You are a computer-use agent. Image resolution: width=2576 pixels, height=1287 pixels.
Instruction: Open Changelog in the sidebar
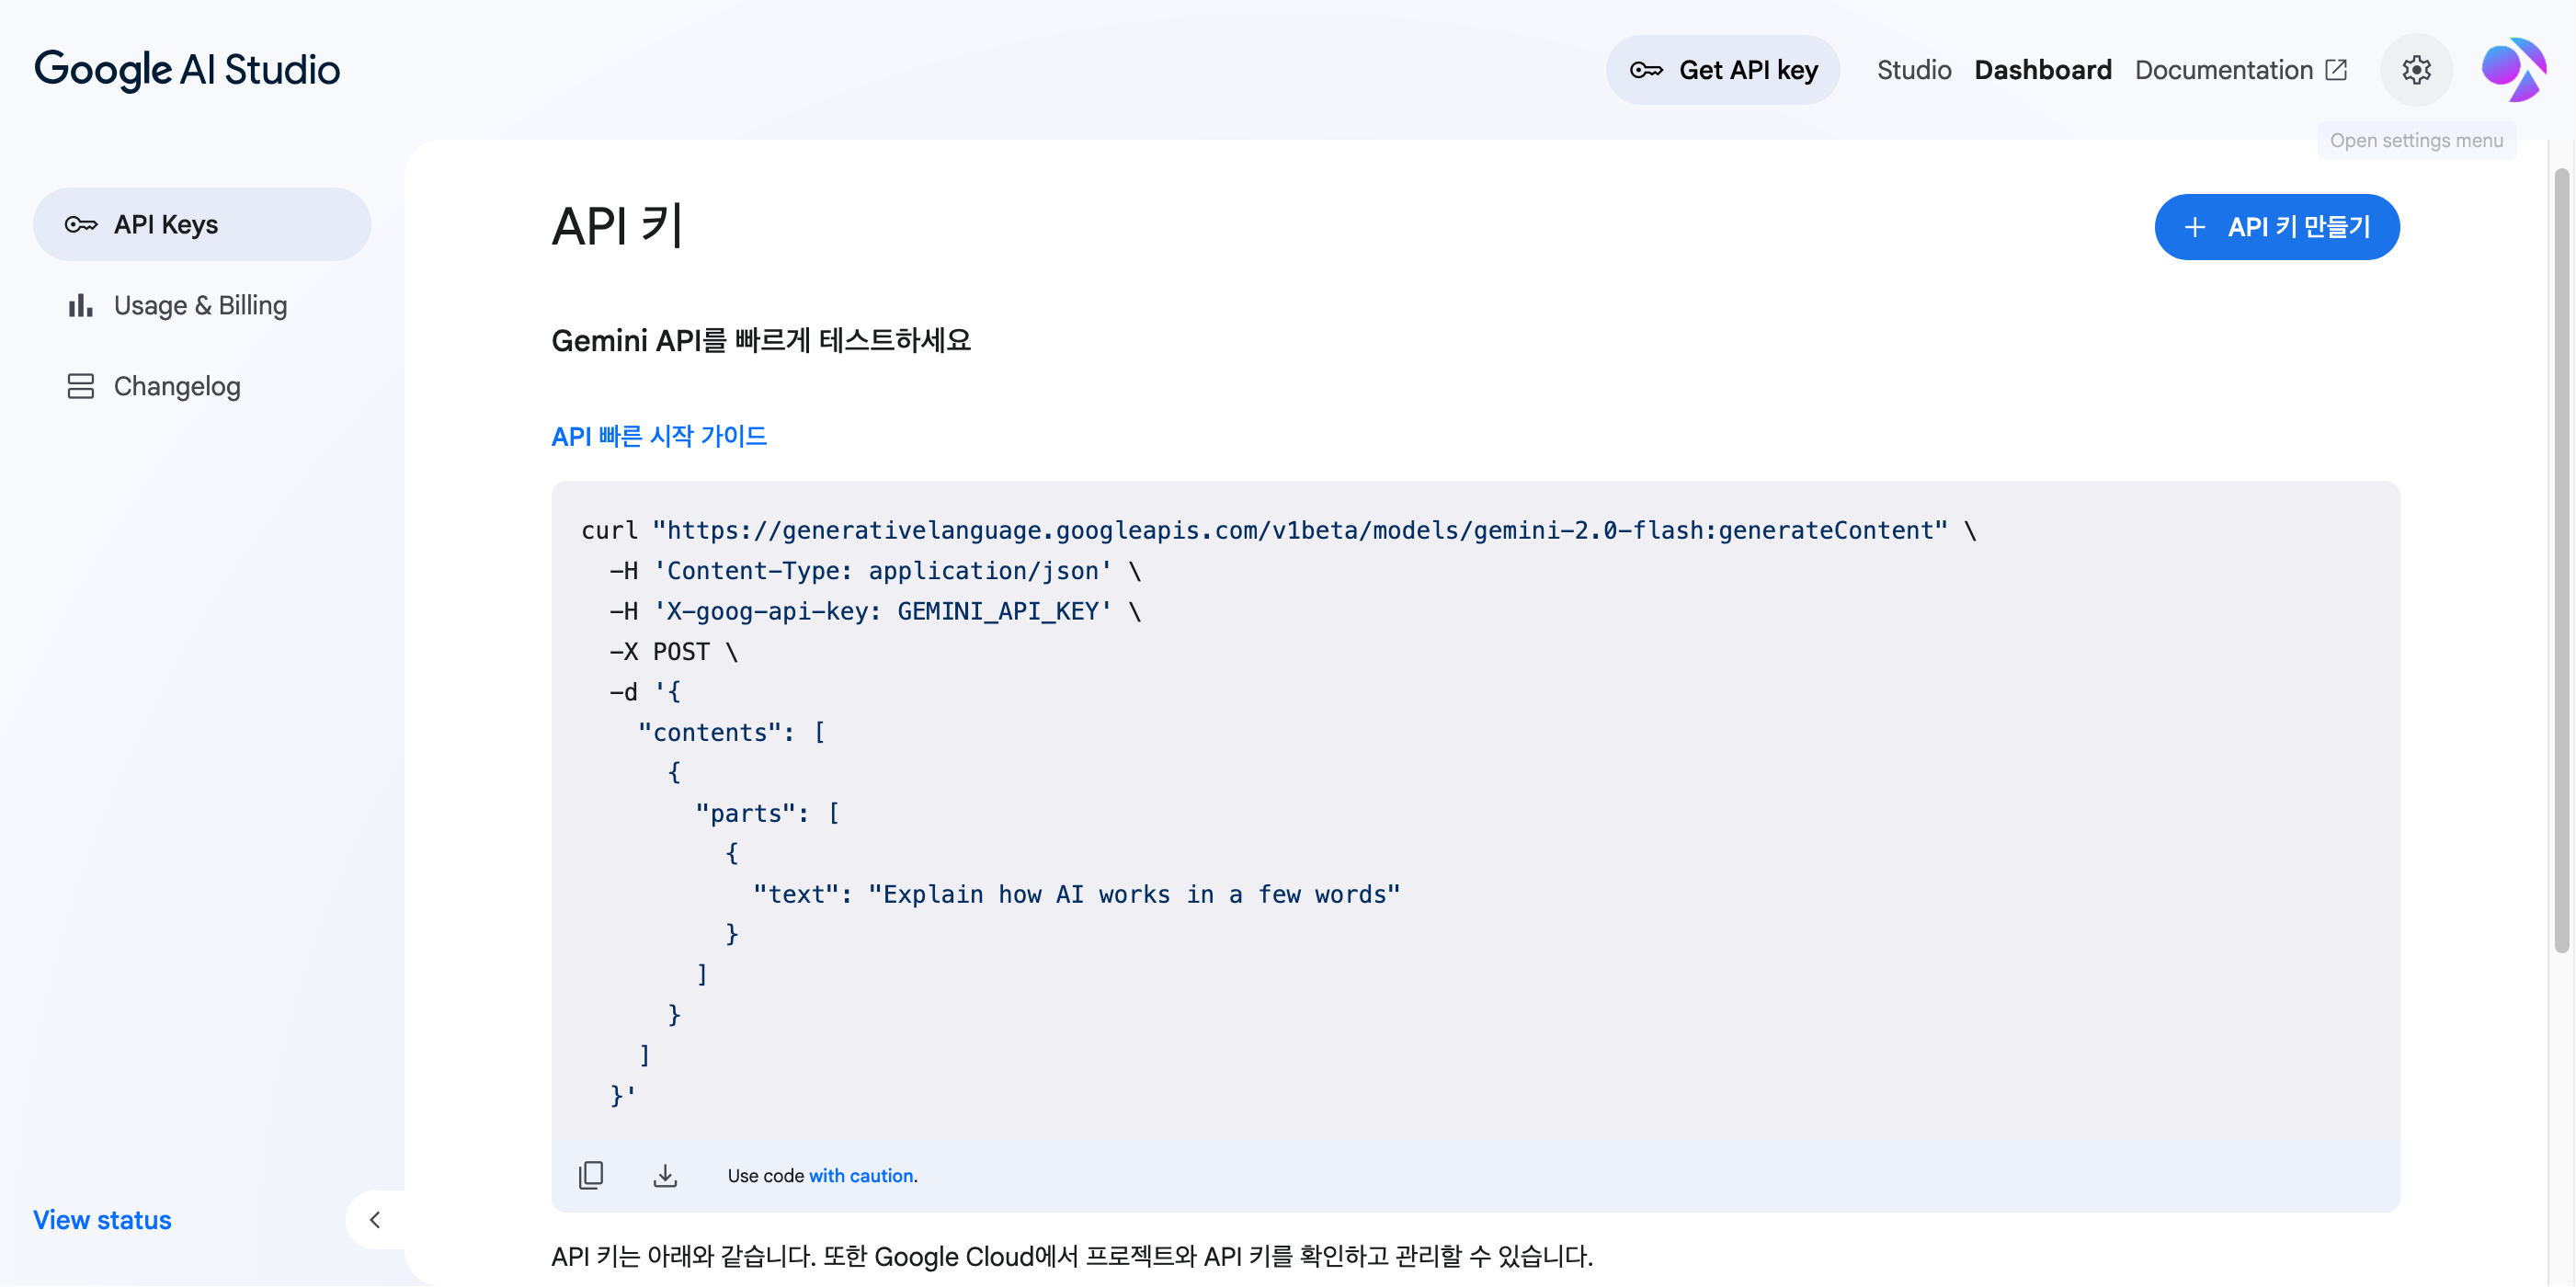(x=202, y=387)
